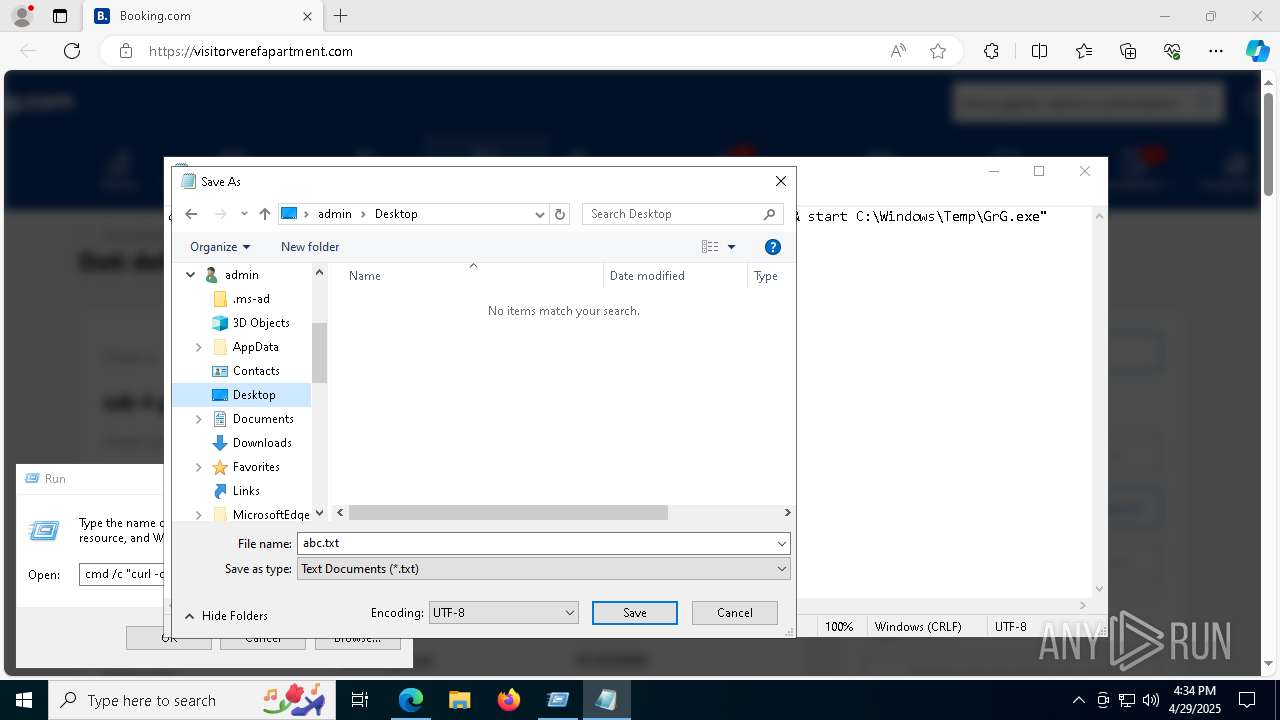The image size is (1280, 720).
Task: Click volume icon in system tray
Action: coord(1150,700)
